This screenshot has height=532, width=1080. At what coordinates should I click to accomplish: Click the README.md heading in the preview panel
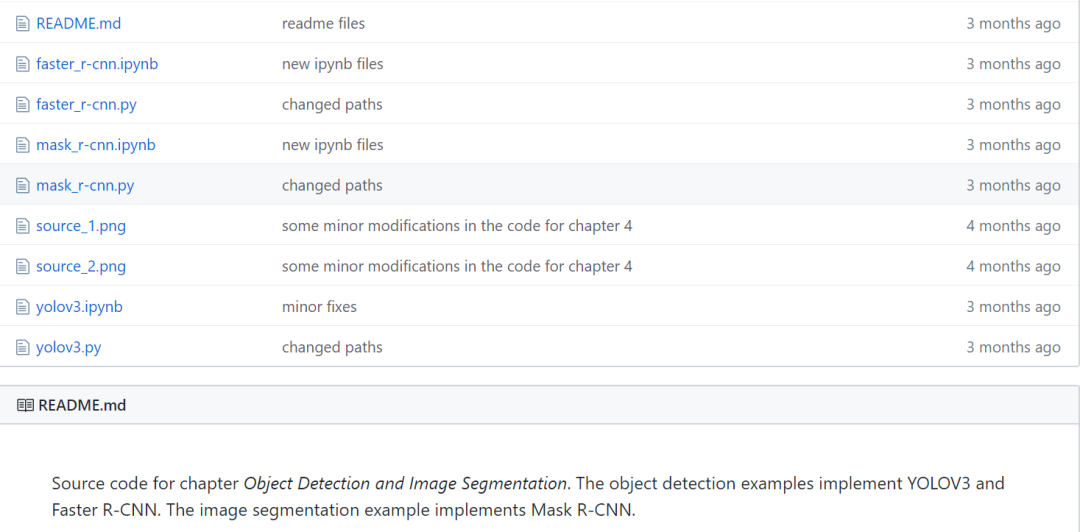[82, 405]
